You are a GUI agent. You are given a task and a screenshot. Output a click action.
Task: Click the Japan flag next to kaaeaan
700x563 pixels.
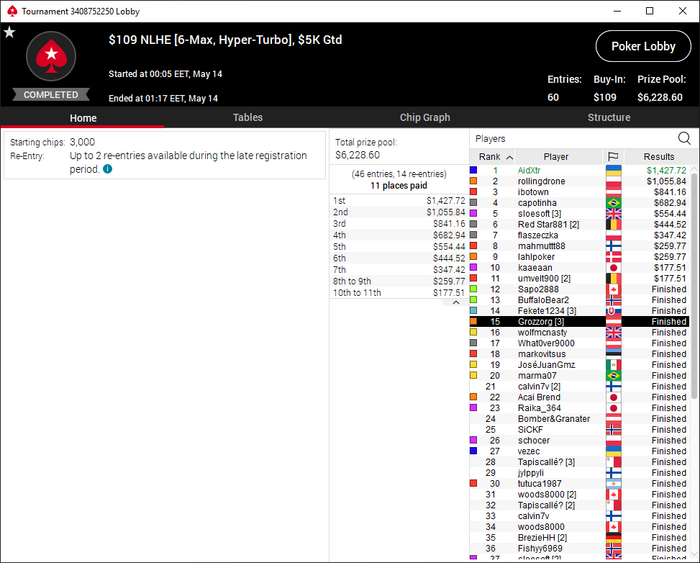tap(613, 268)
